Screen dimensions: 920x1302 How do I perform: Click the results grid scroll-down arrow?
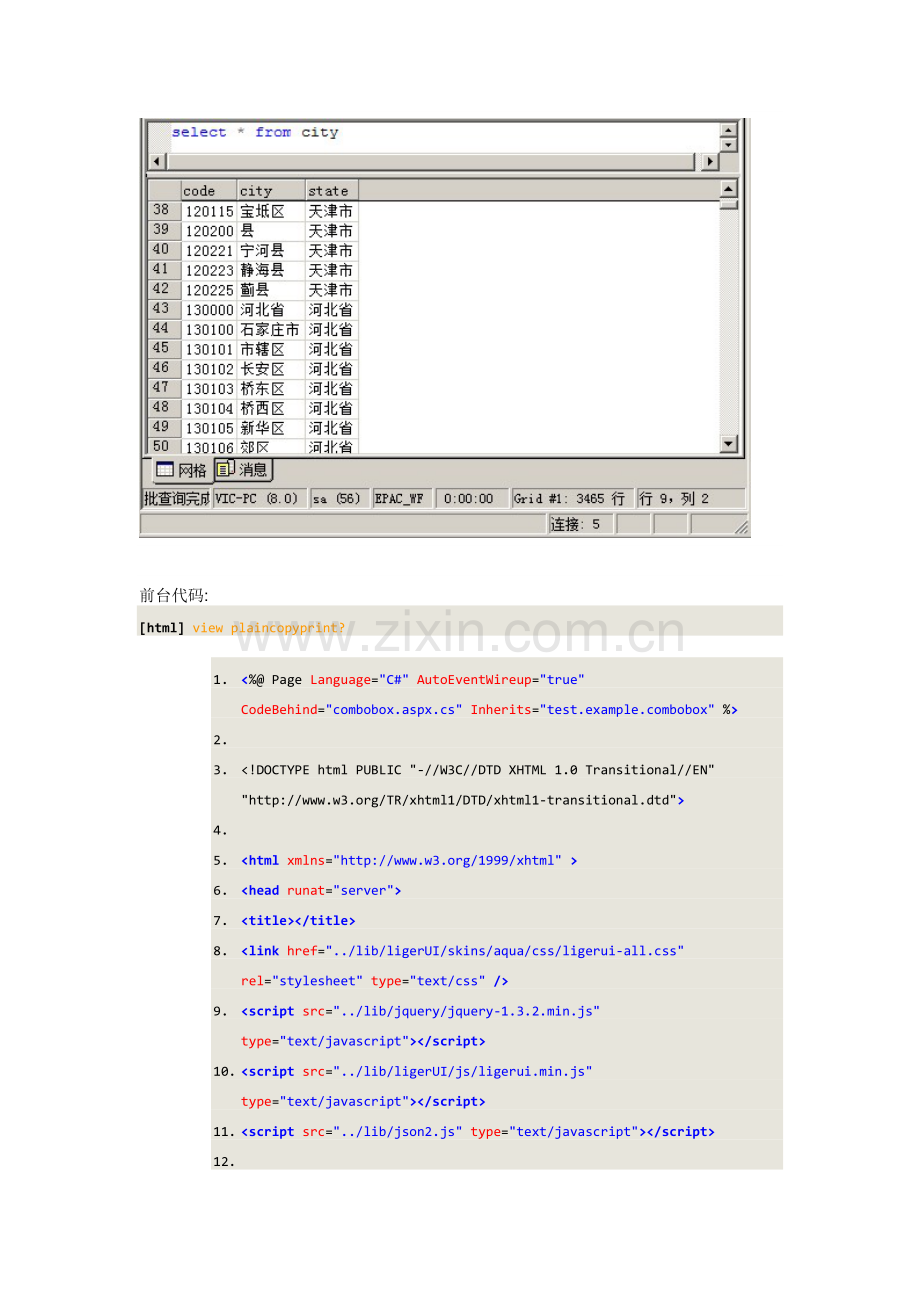click(729, 445)
